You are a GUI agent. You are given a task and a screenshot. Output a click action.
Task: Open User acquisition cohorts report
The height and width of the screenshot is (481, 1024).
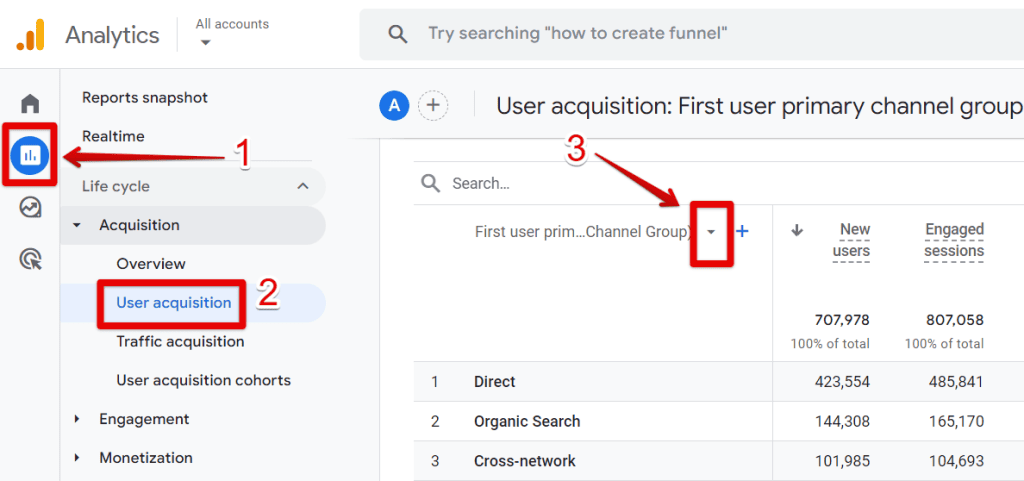coord(203,380)
